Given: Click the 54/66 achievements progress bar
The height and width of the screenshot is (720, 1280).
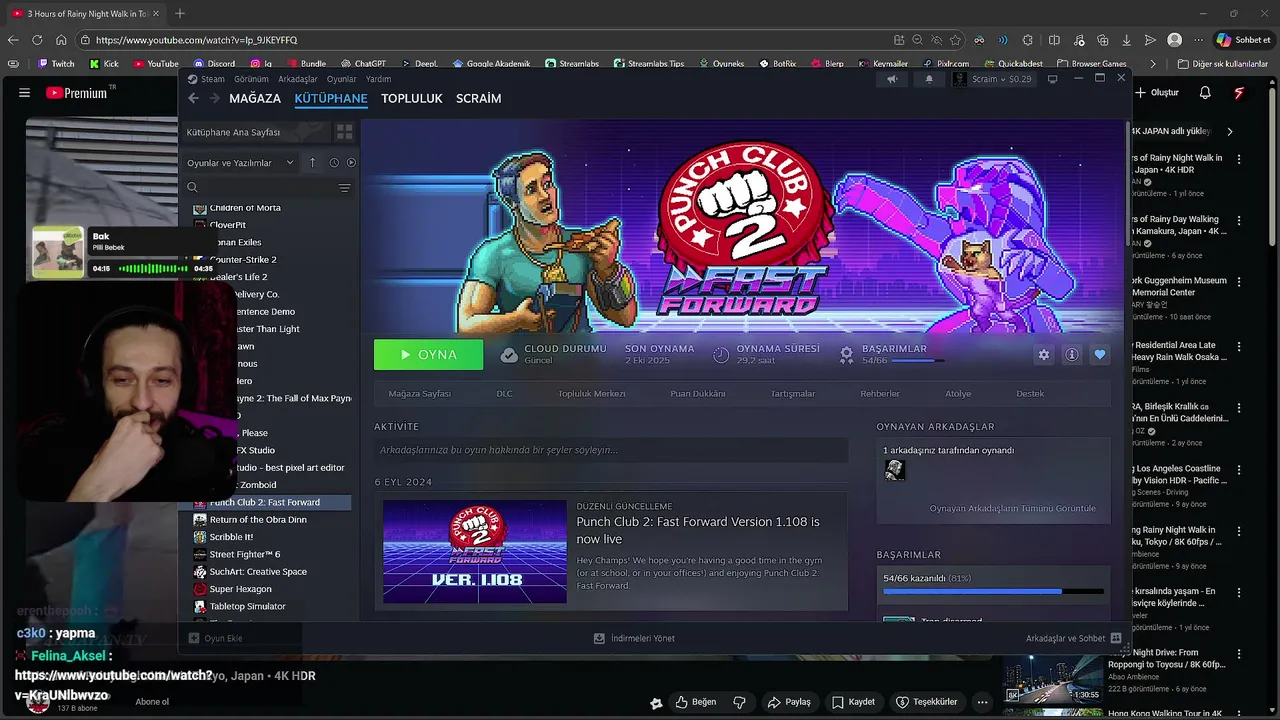Looking at the screenshot, I should pyautogui.click(x=994, y=591).
